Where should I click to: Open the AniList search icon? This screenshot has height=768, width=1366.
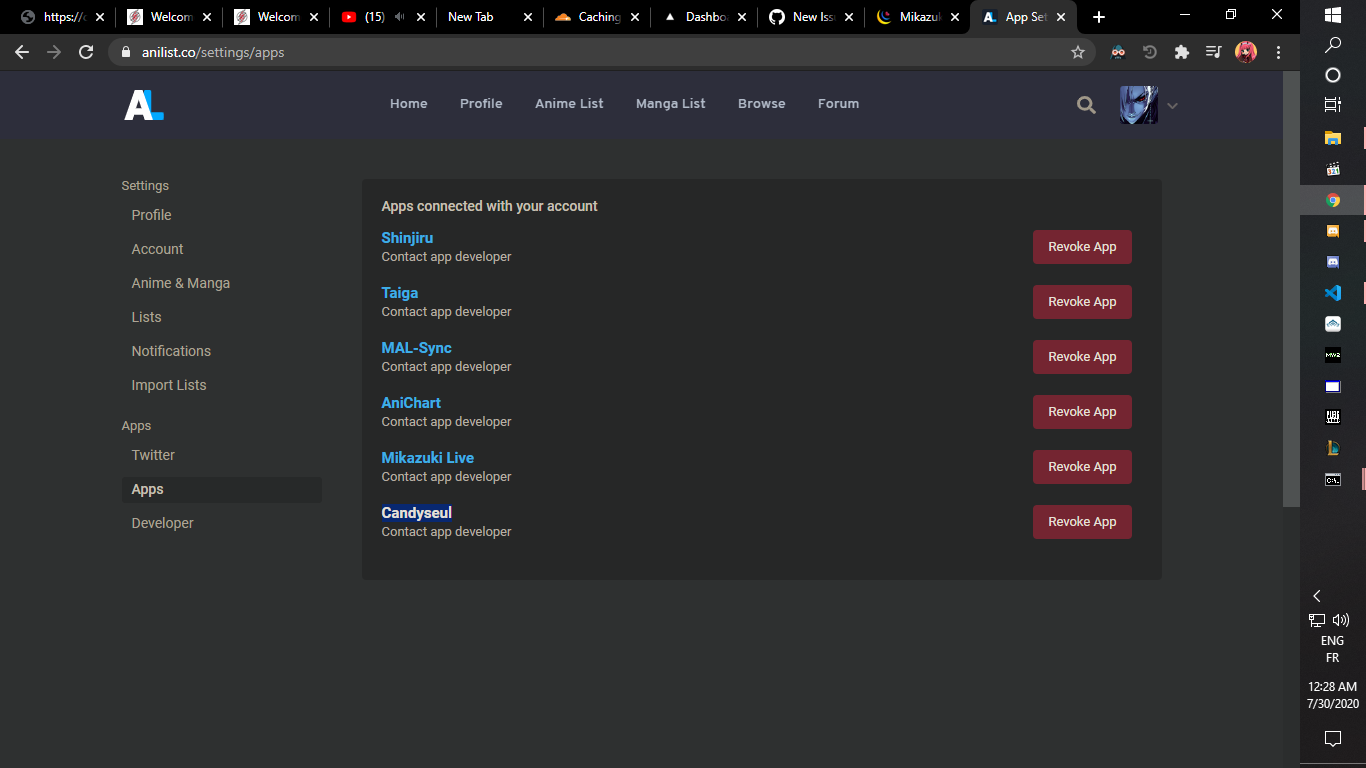click(1086, 104)
